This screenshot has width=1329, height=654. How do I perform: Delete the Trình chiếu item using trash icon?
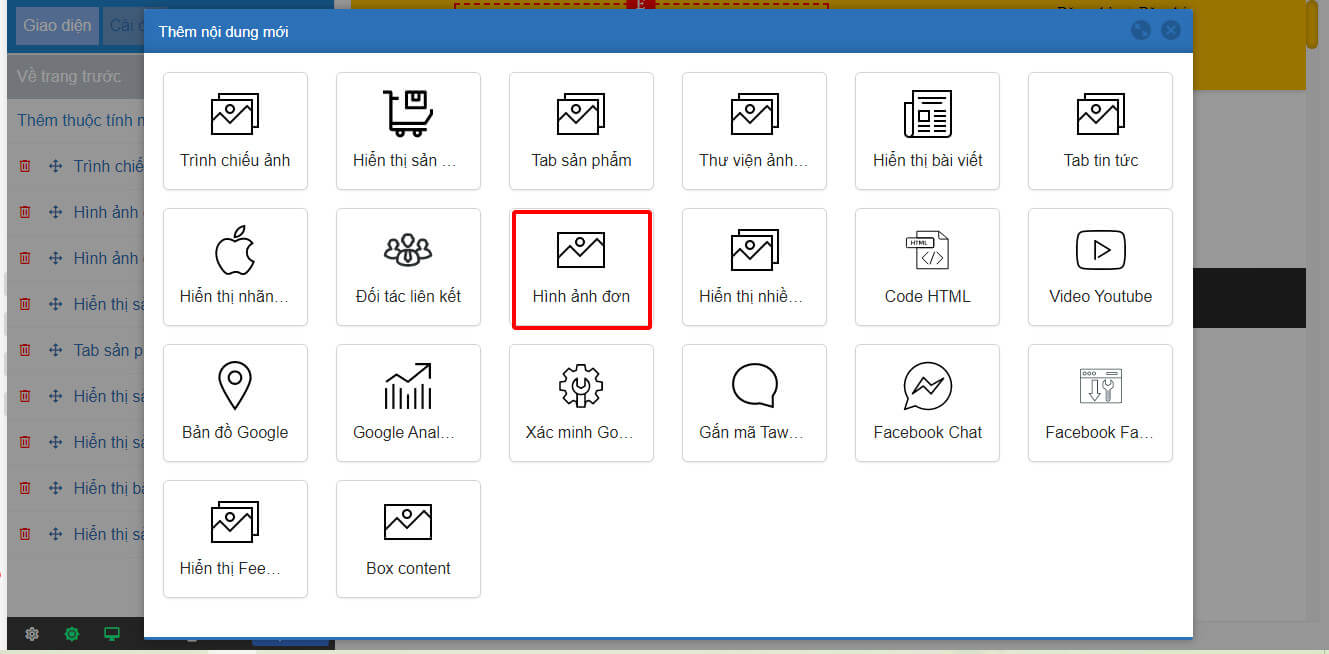(x=25, y=166)
